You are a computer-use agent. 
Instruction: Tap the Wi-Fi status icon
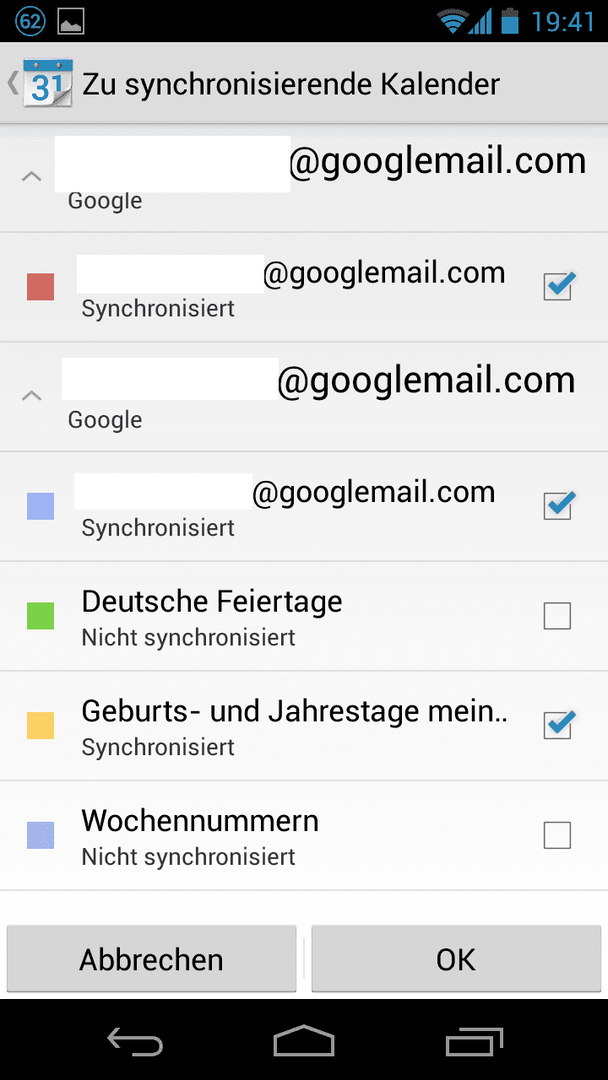tap(453, 21)
